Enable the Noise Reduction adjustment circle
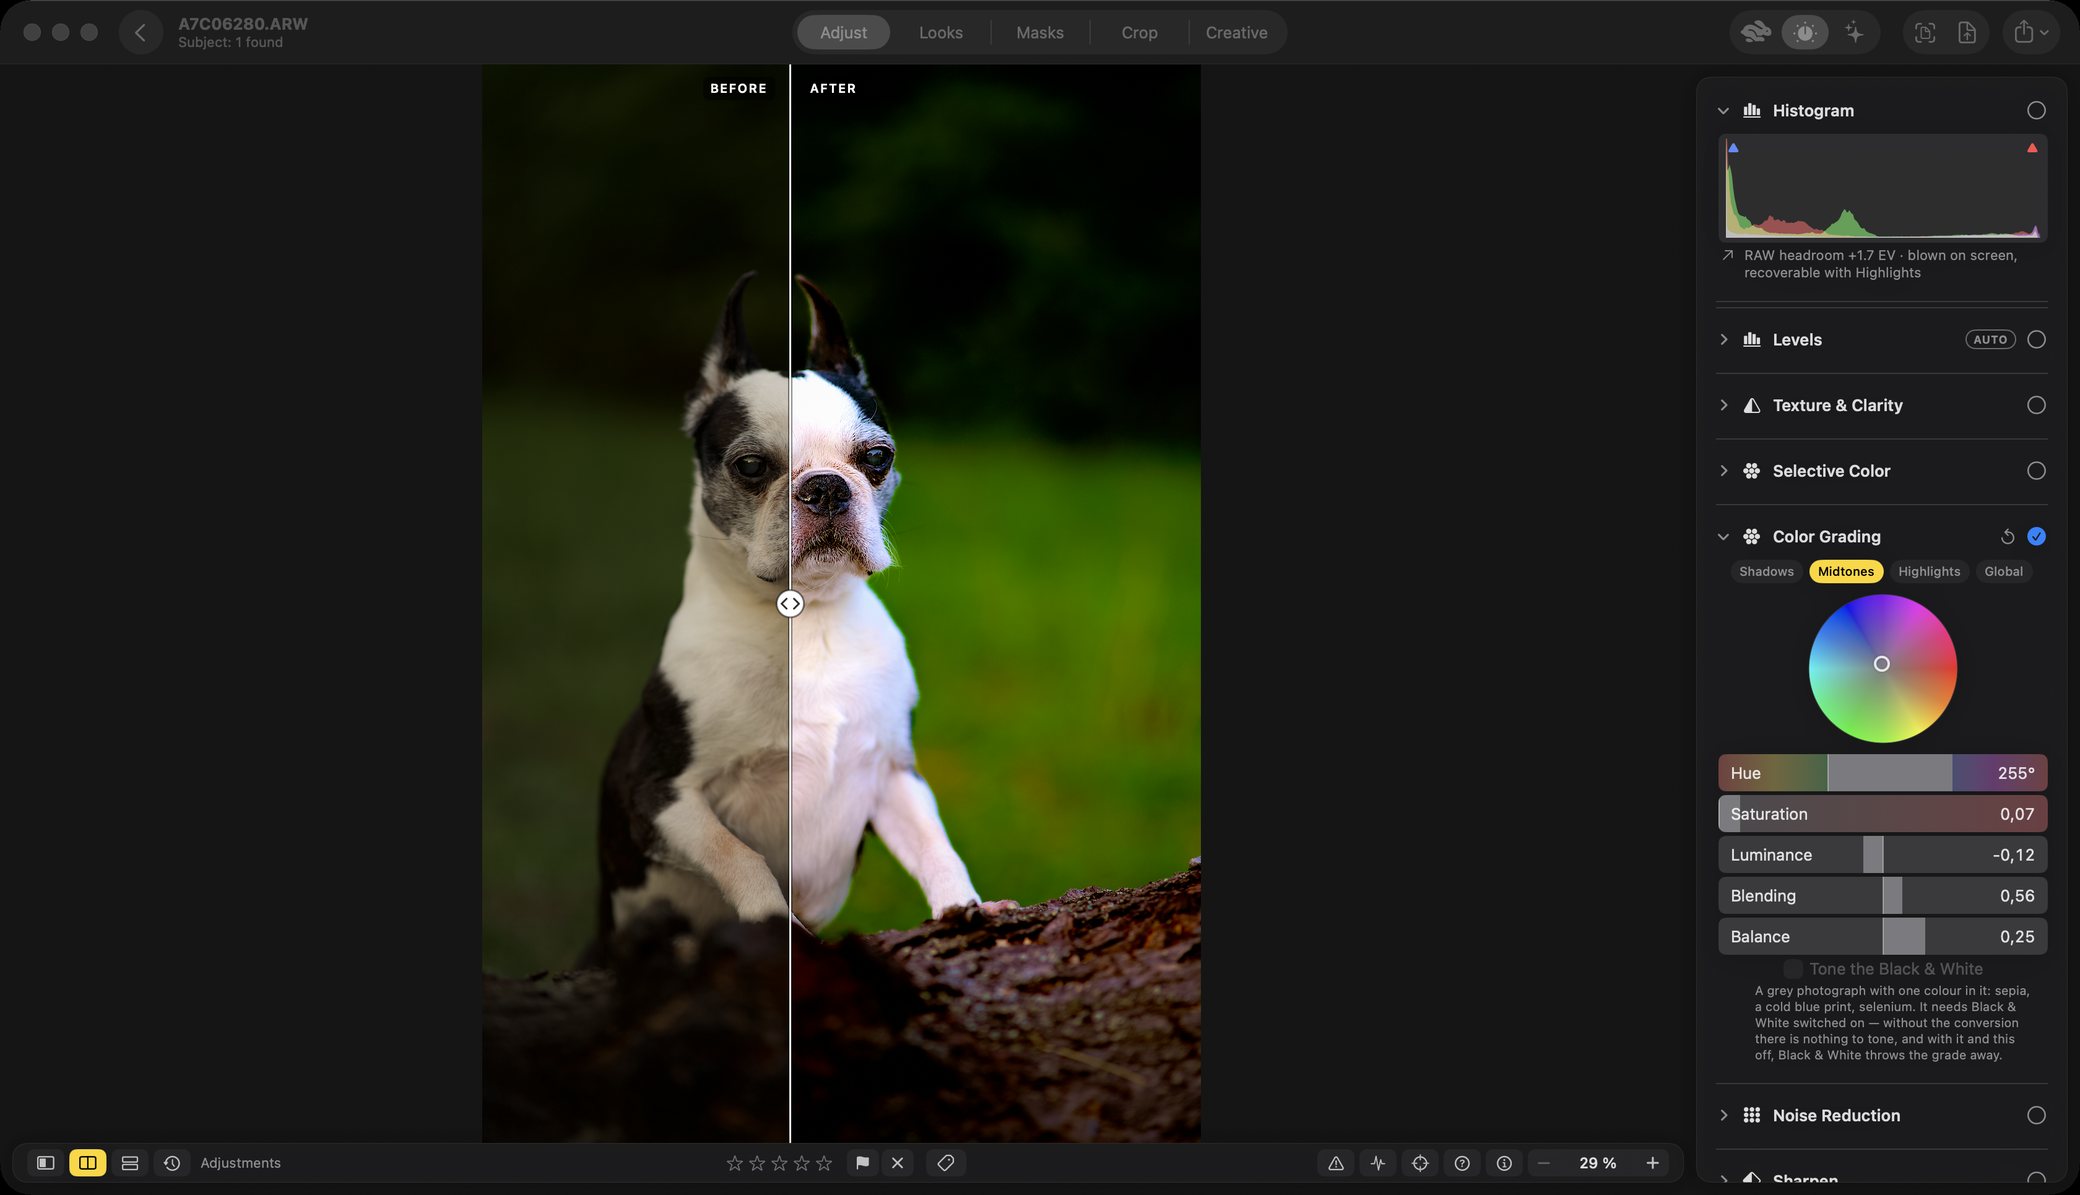The image size is (2080, 1195). click(x=2036, y=1115)
